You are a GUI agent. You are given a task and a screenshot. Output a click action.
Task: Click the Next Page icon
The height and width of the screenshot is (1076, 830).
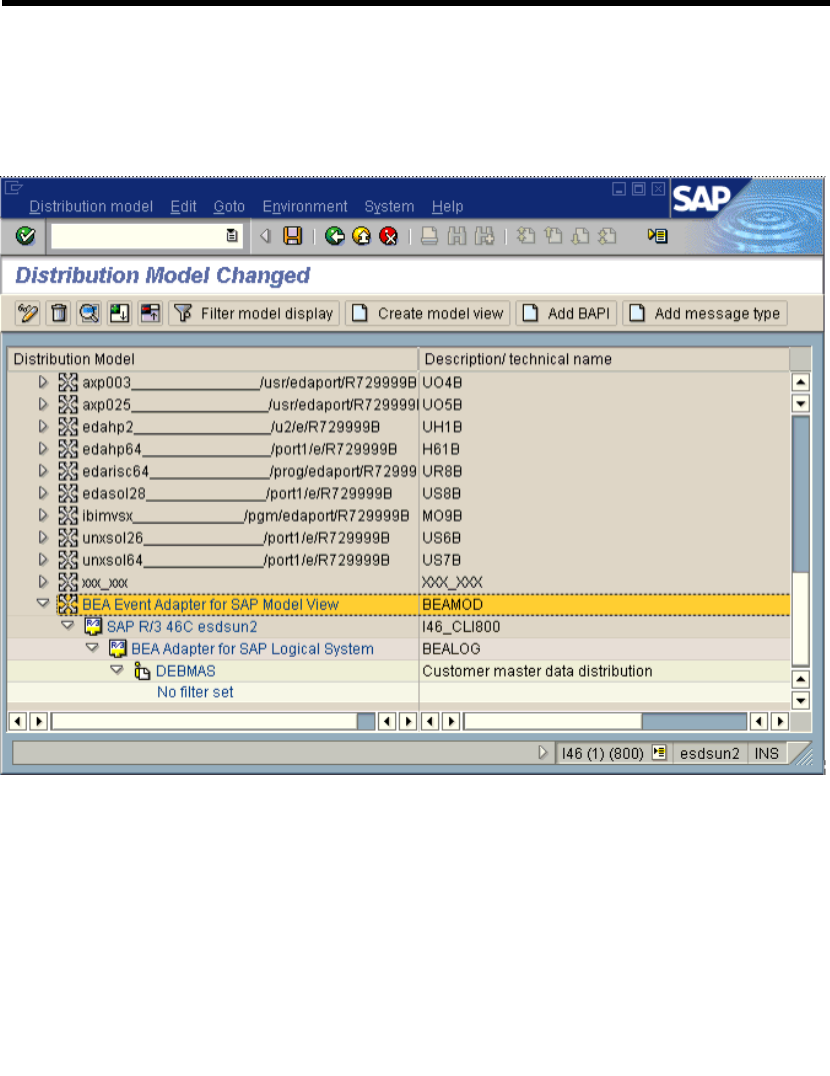[x=580, y=236]
